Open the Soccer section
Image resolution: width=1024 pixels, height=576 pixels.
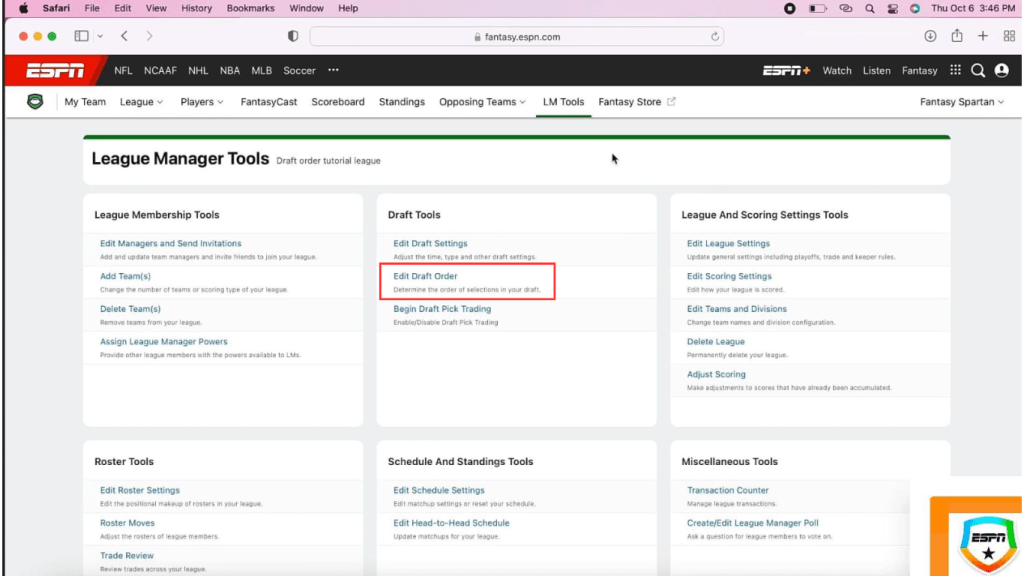pos(299,71)
